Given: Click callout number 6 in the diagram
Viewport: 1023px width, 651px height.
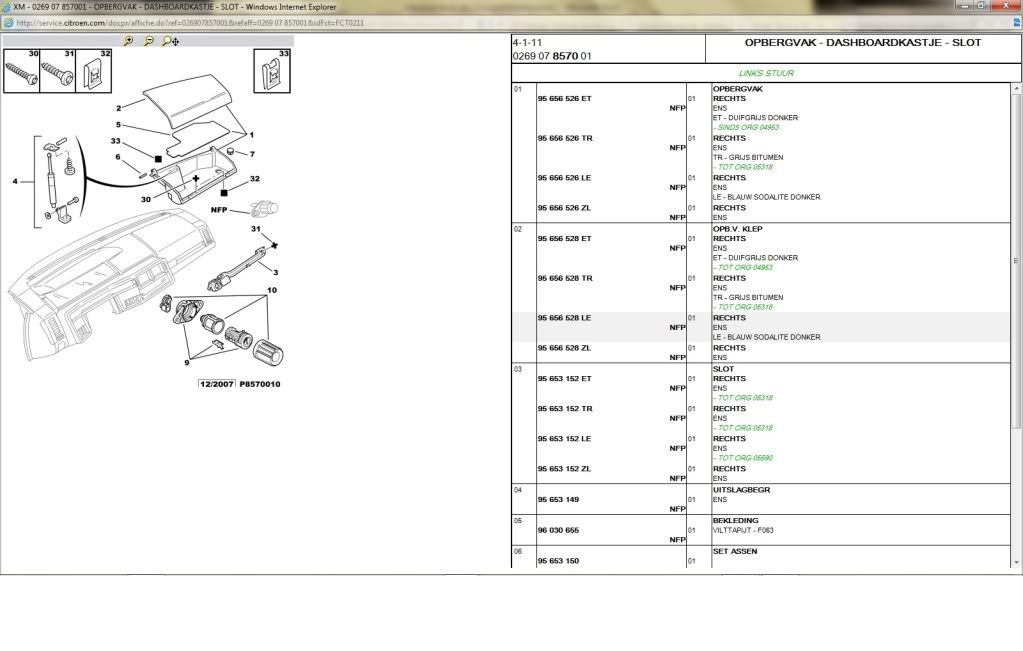Looking at the screenshot, I should click(118, 157).
